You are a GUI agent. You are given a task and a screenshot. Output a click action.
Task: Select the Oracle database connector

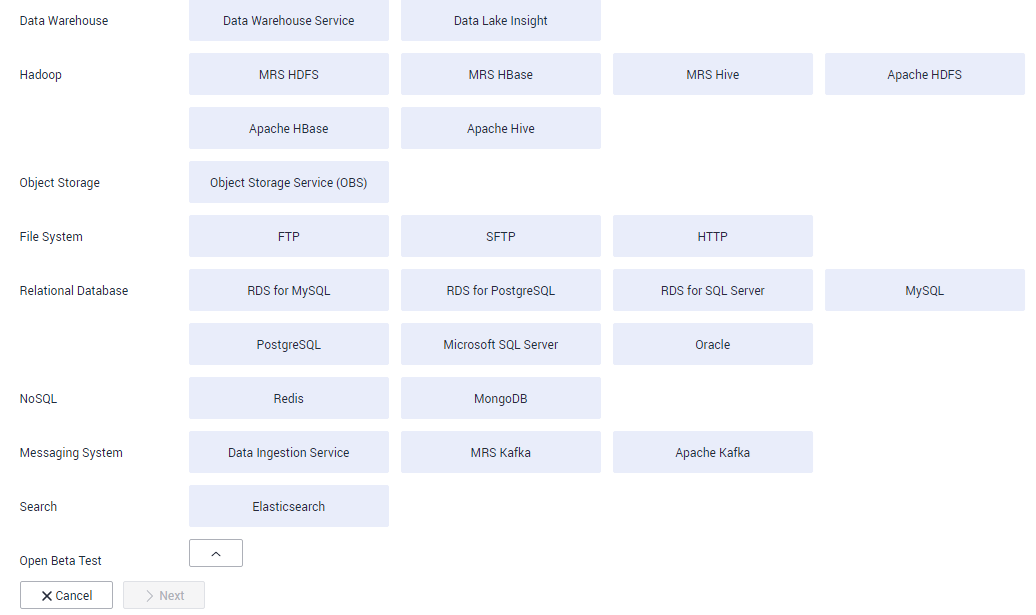tap(713, 344)
